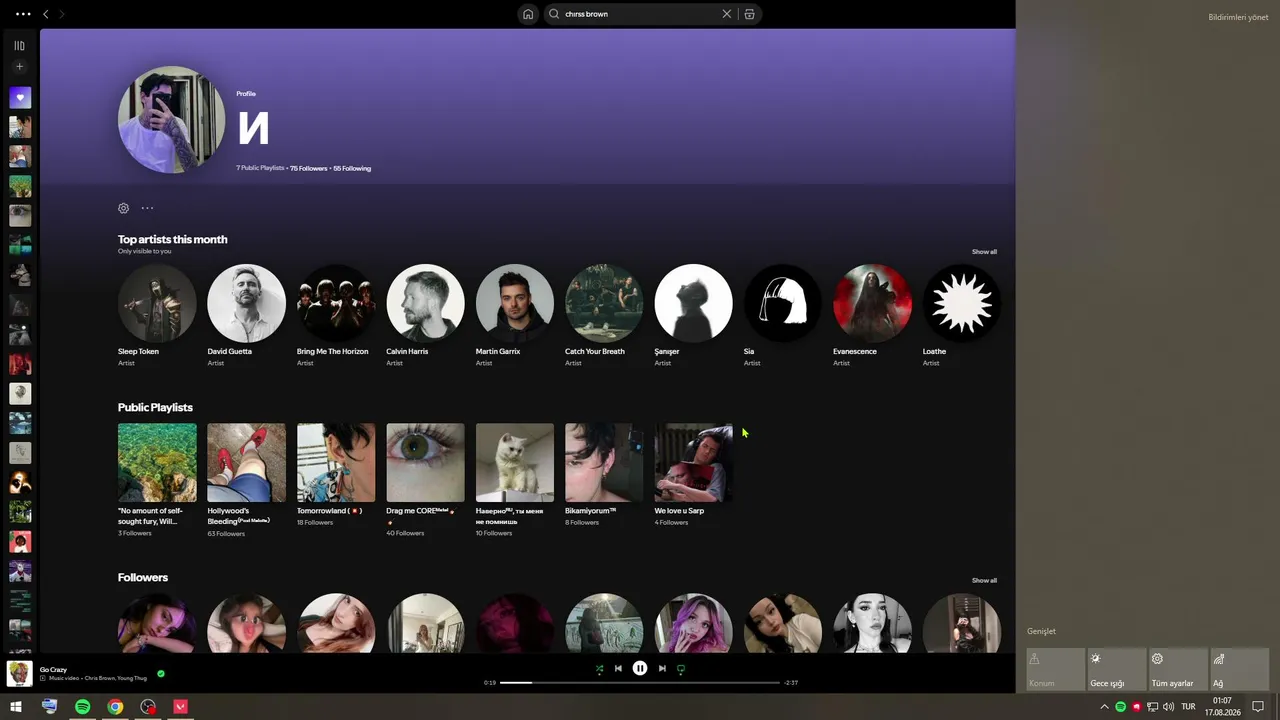The height and width of the screenshot is (720, 1280).
Task: Toggle the green saved-to-library check icon
Action: 161,674
